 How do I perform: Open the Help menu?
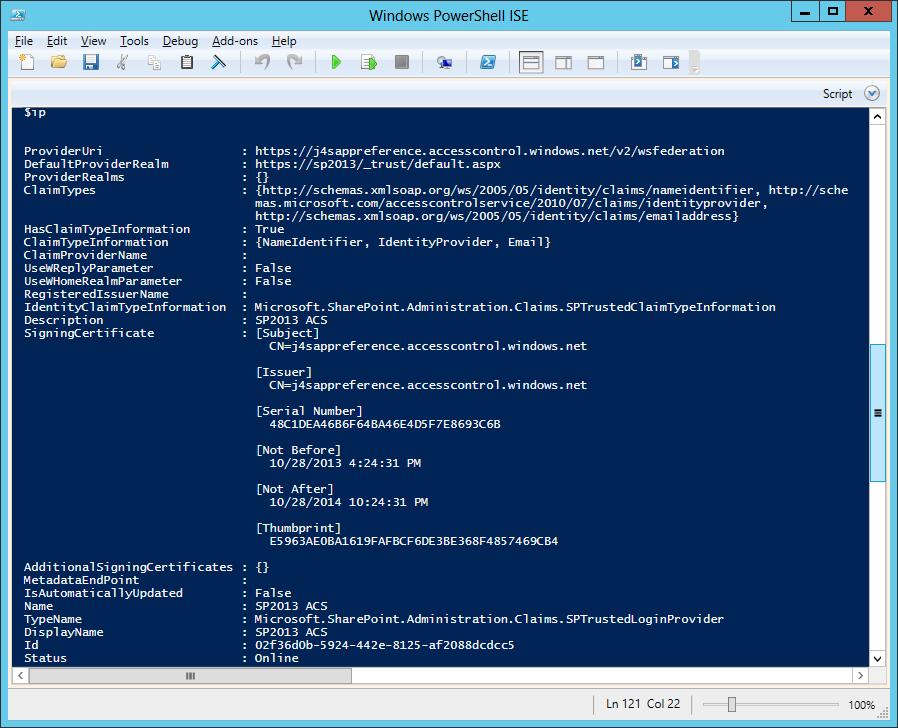[x=284, y=41]
